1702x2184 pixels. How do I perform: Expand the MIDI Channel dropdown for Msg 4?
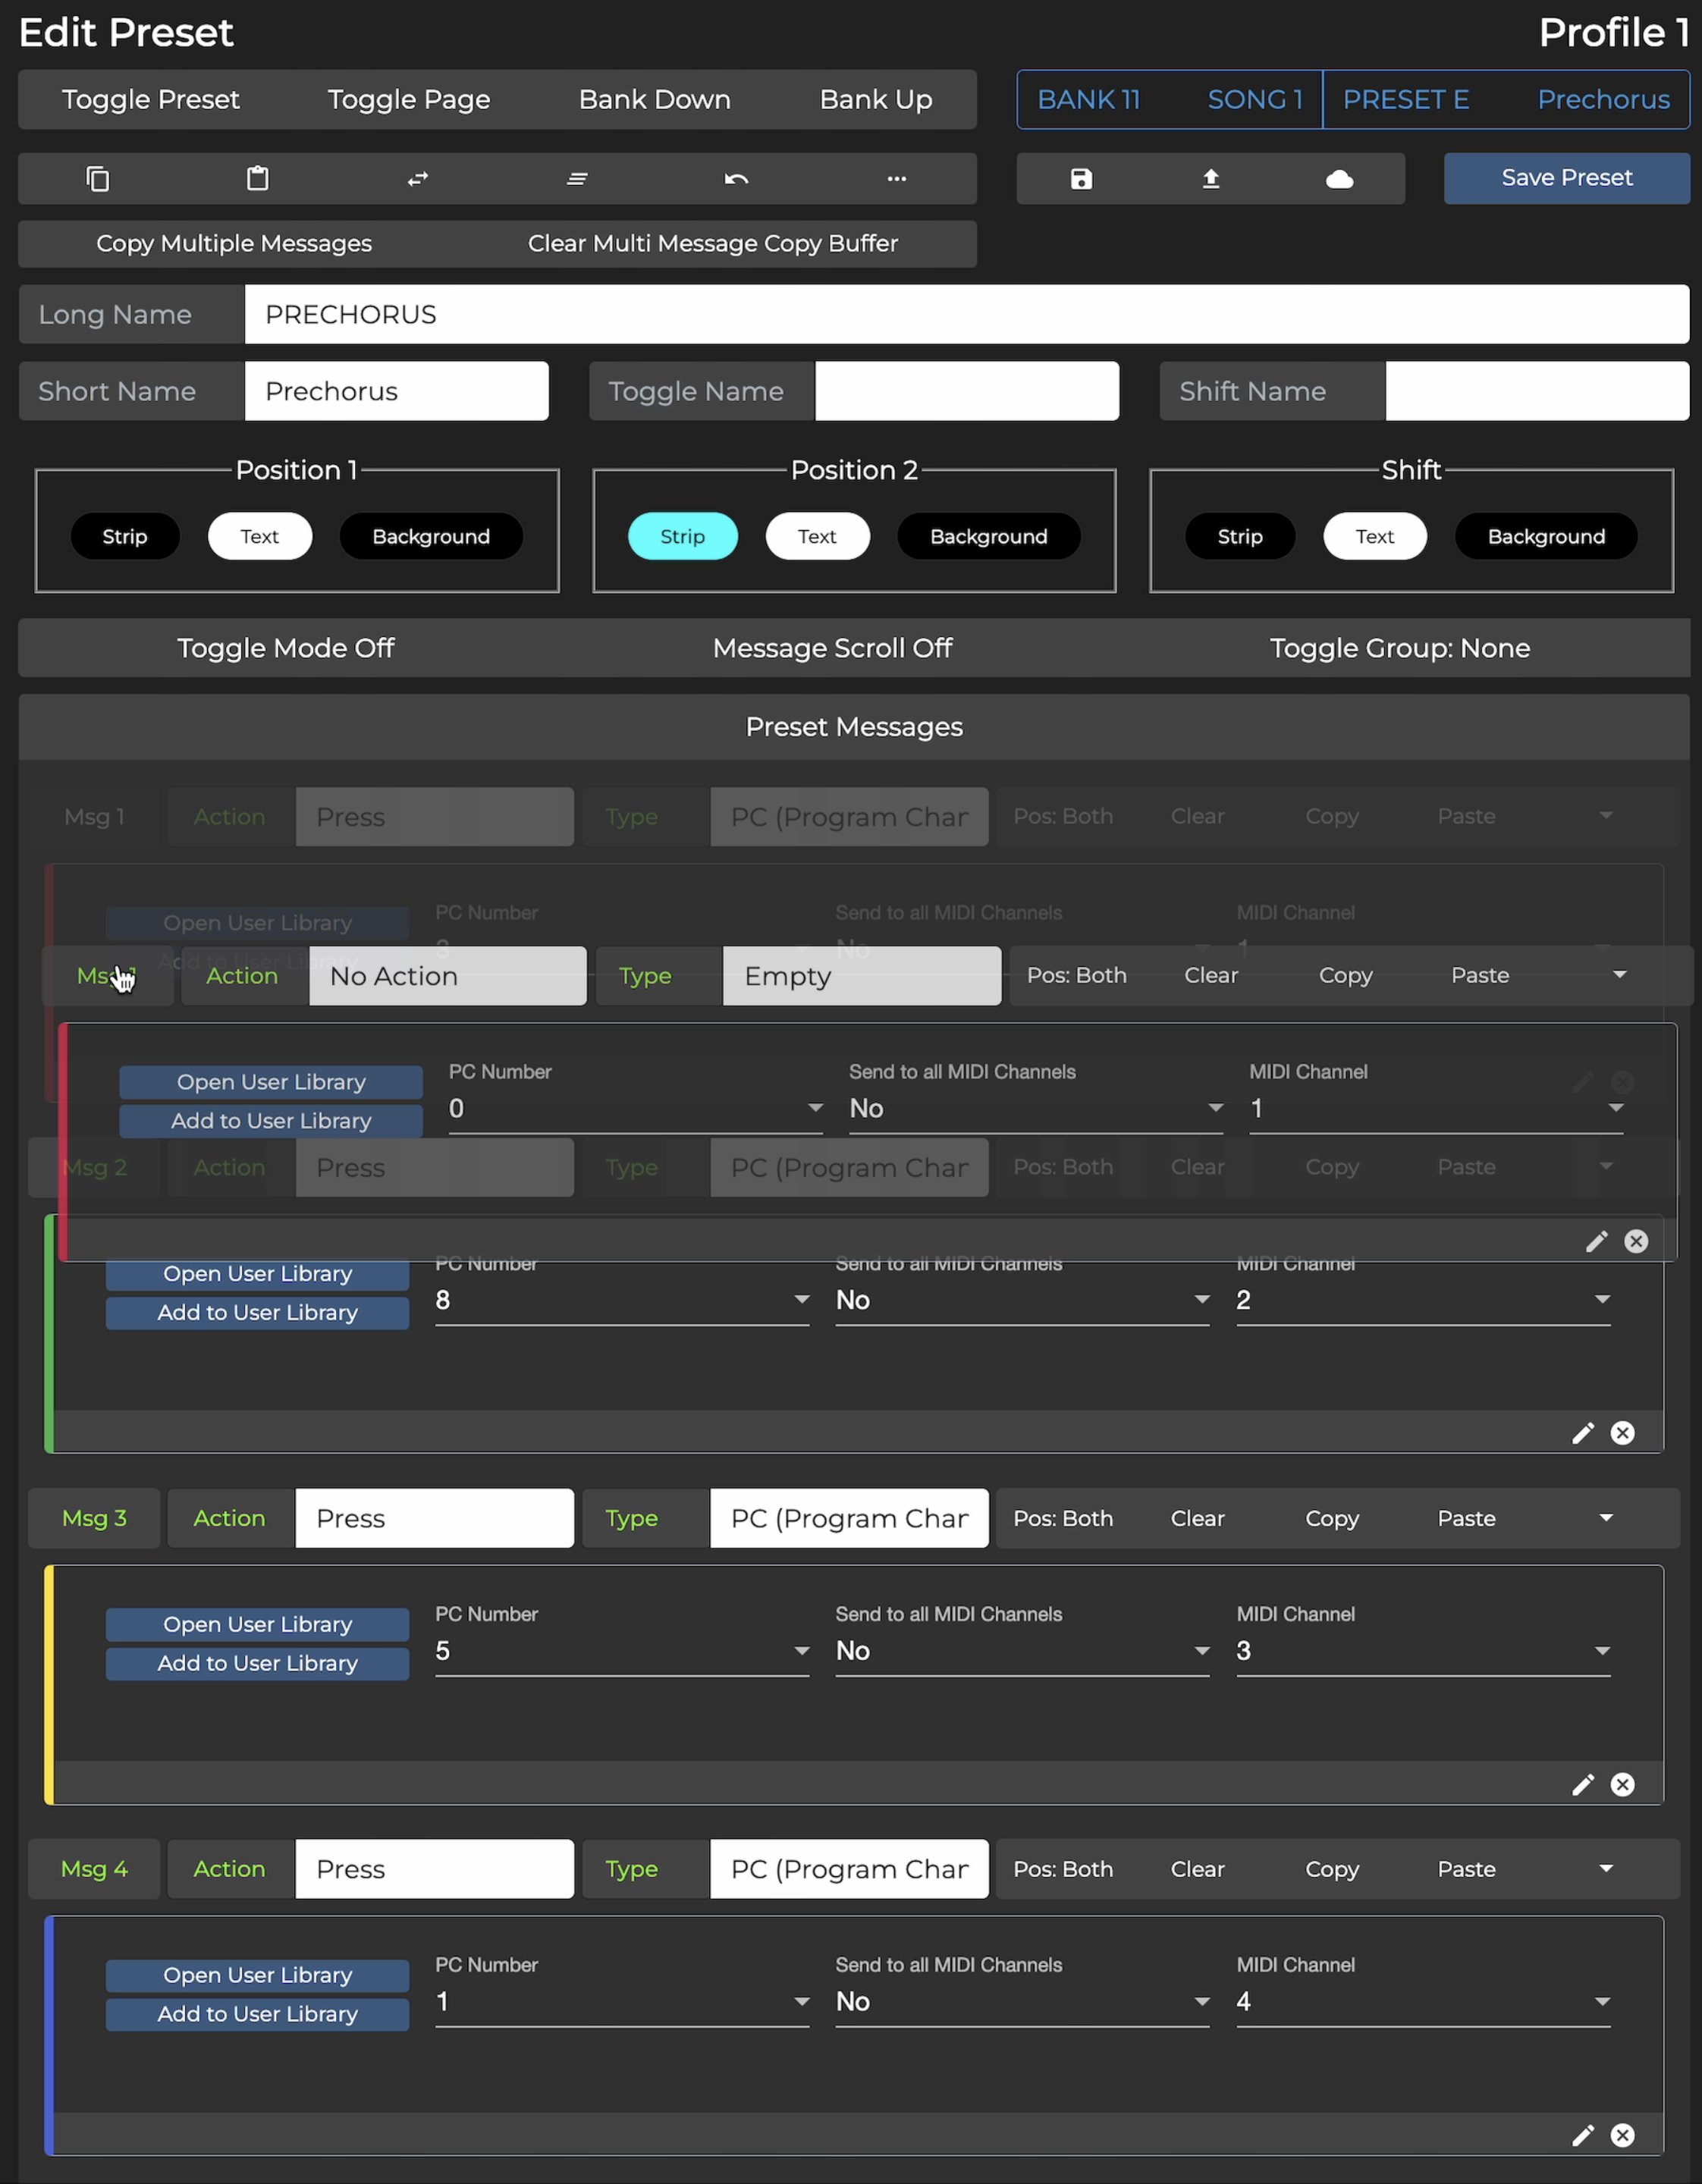pyautogui.click(x=1603, y=2002)
